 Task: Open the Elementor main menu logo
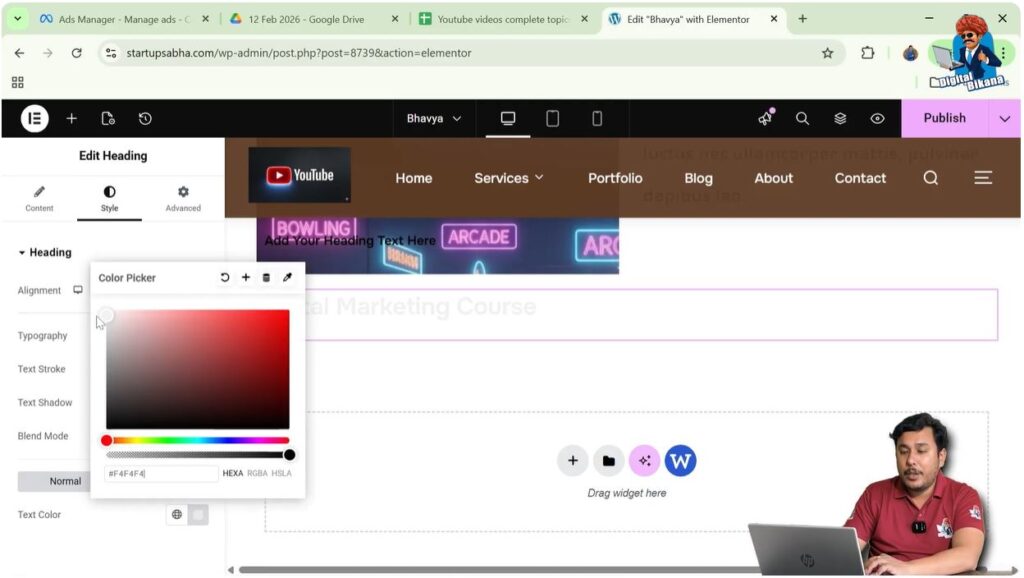point(35,118)
